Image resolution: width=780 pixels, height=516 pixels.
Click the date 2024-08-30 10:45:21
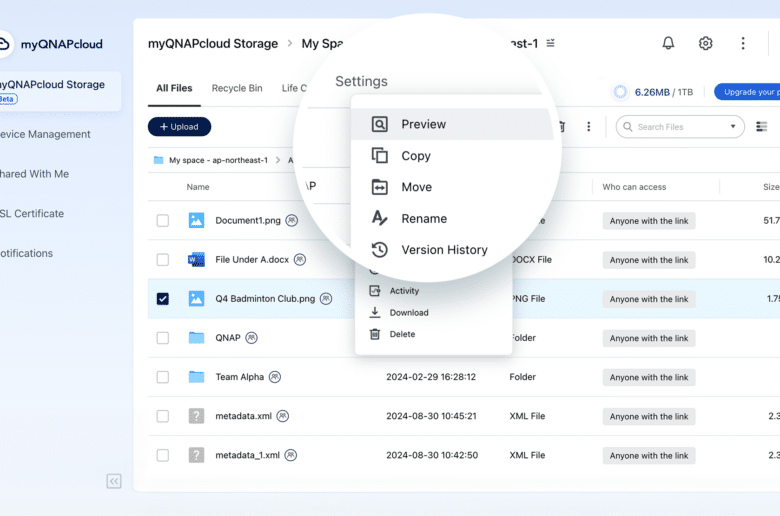pyautogui.click(x=431, y=416)
